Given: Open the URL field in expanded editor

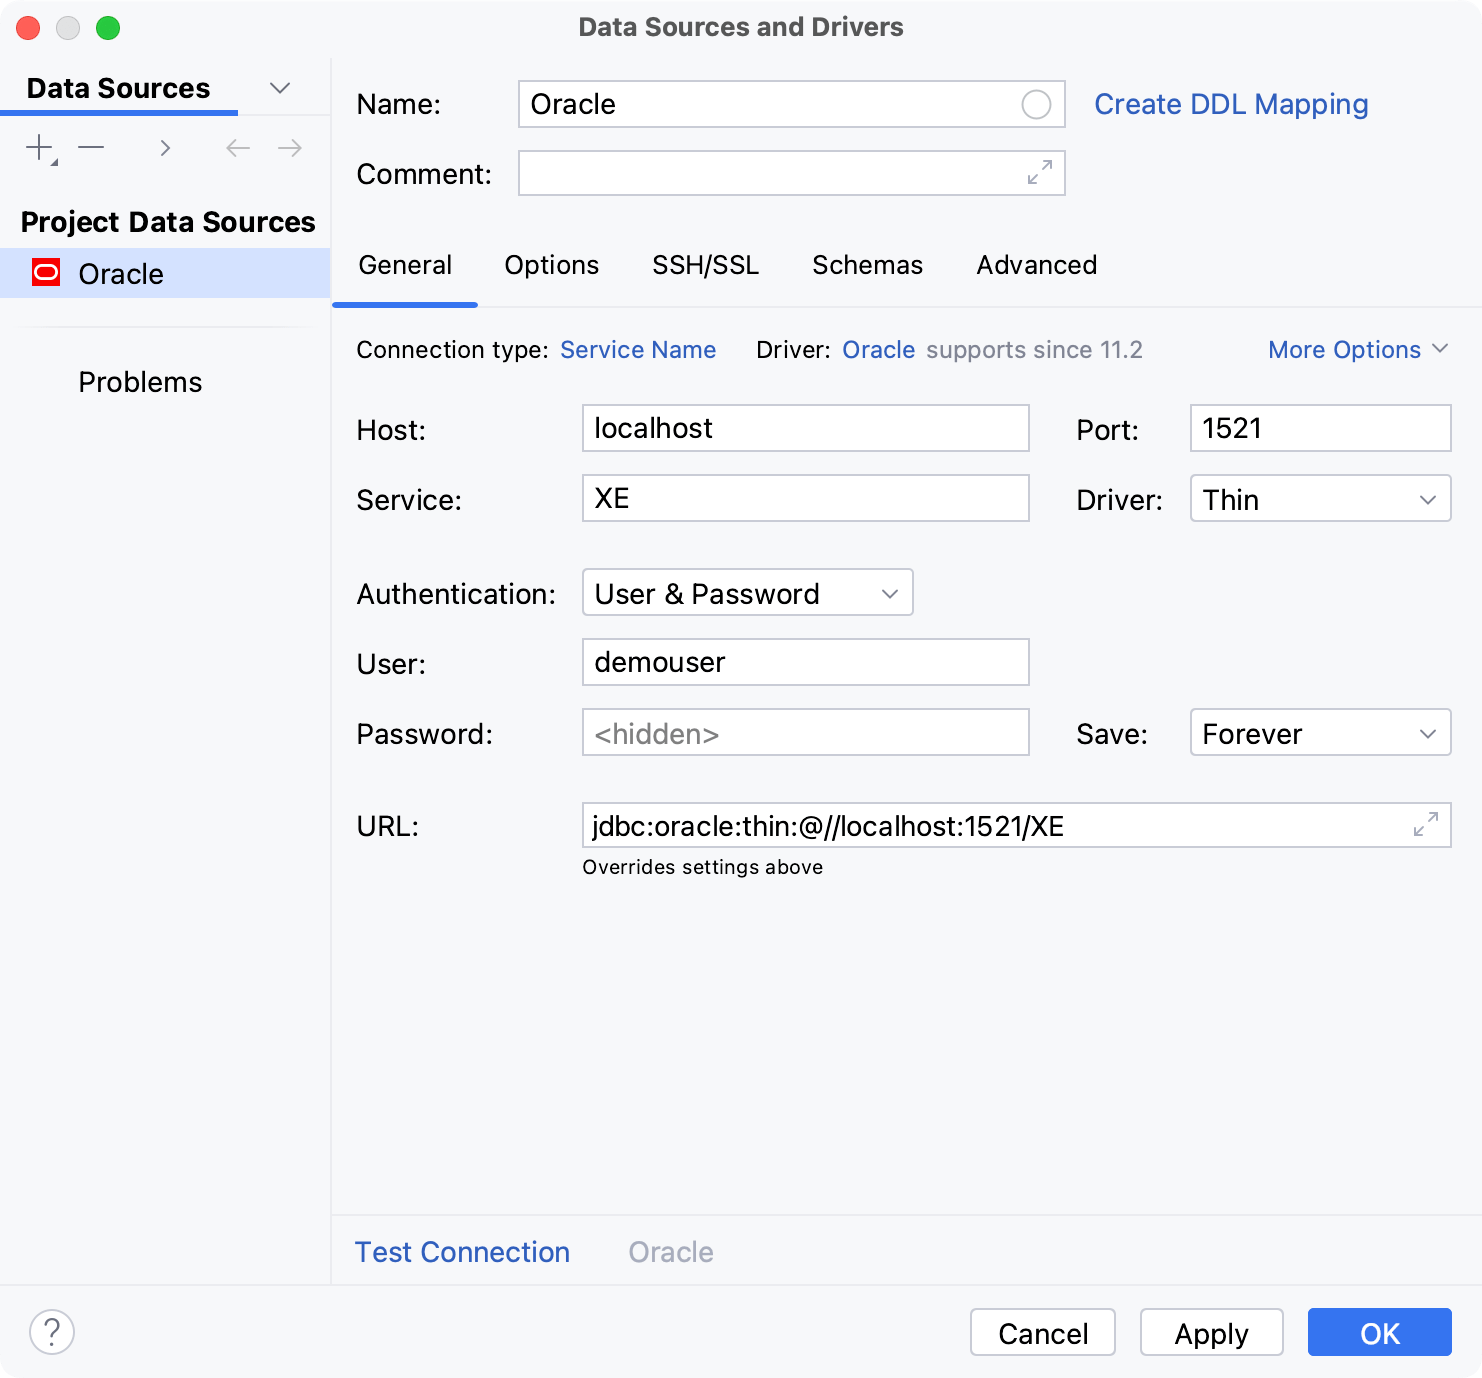Looking at the screenshot, I should tap(1427, 825).
